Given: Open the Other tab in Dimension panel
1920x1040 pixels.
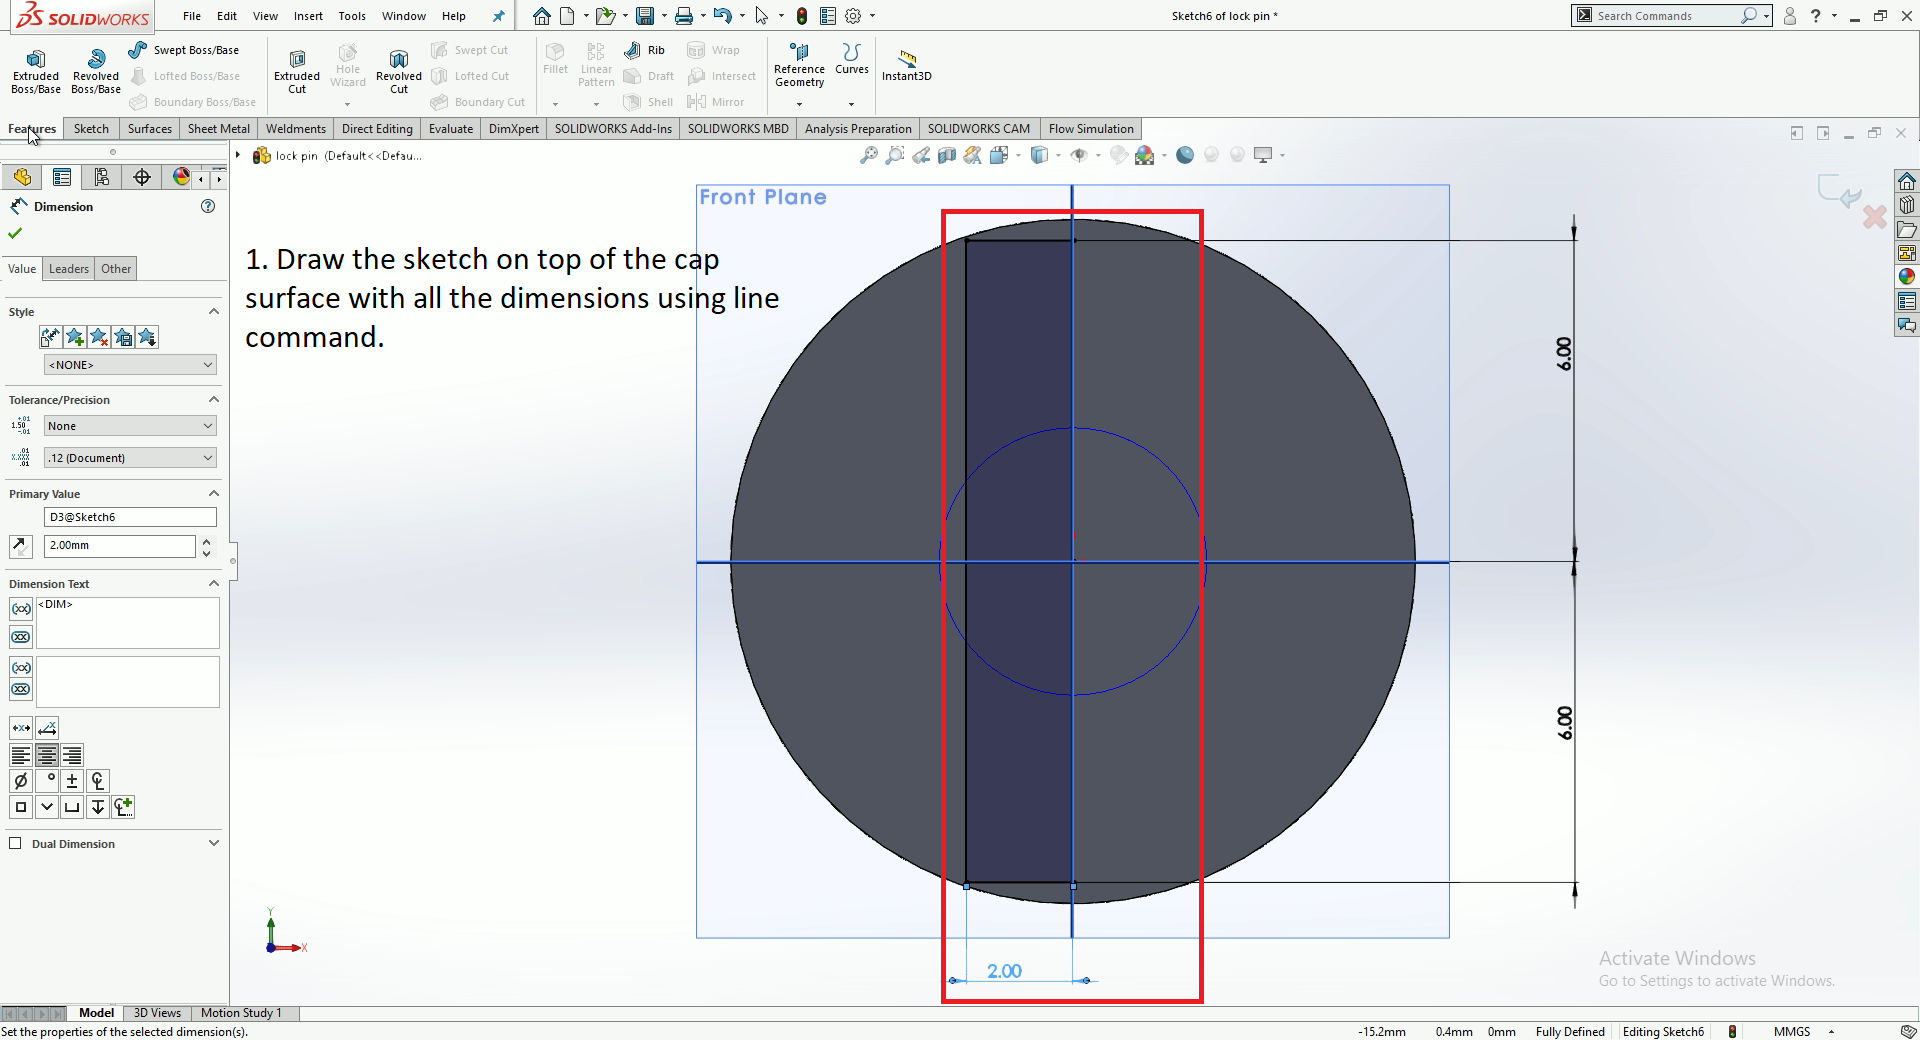Looking at the screenshot, I should click(x=116, y=269).
